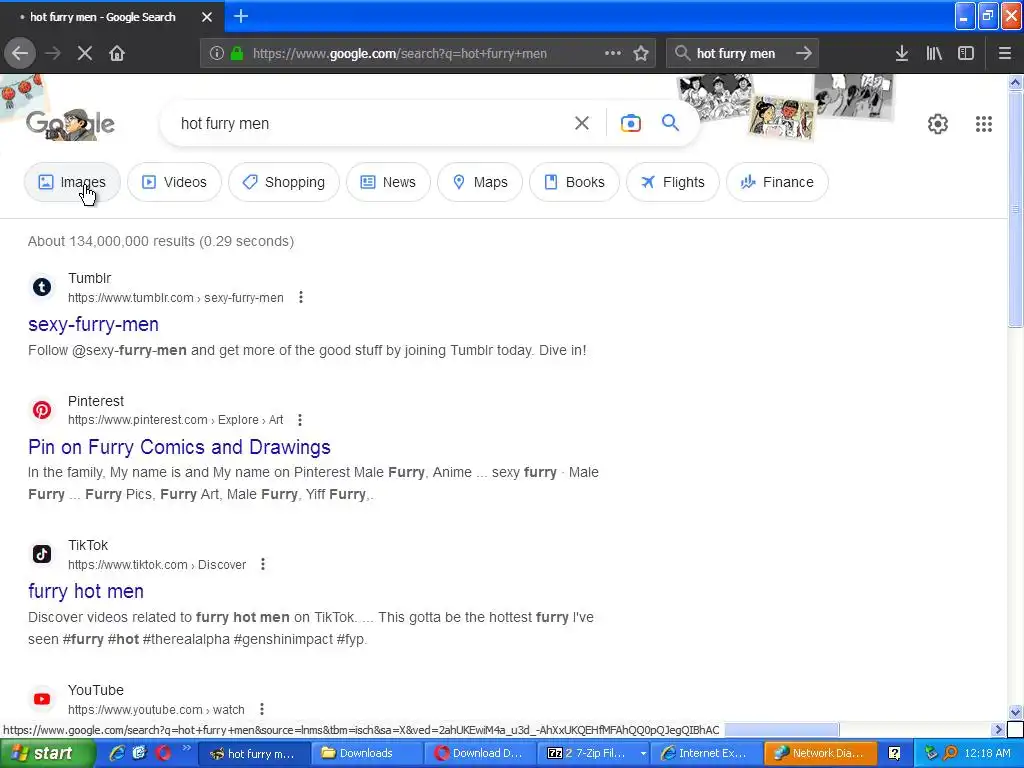Click the YouTube site favicon

coord(42,699)
